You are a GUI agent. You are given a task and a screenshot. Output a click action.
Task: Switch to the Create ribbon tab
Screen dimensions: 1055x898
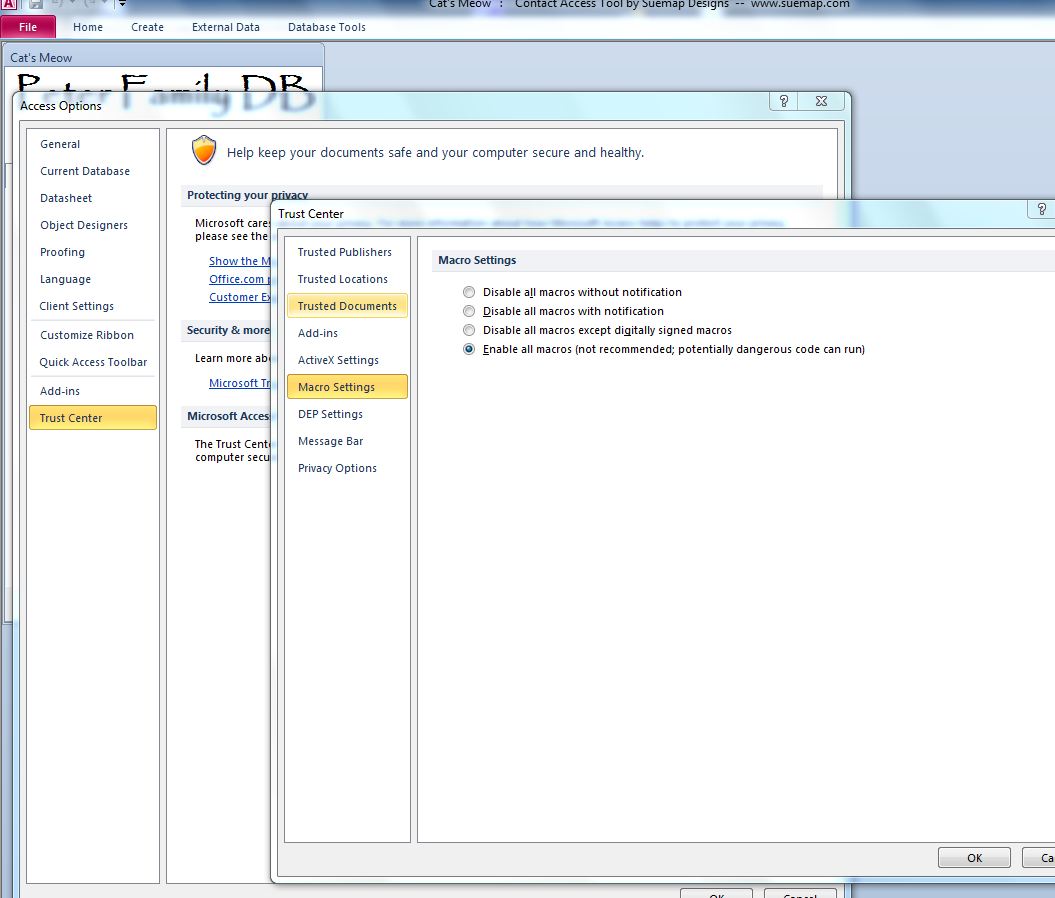pos(147,27)
